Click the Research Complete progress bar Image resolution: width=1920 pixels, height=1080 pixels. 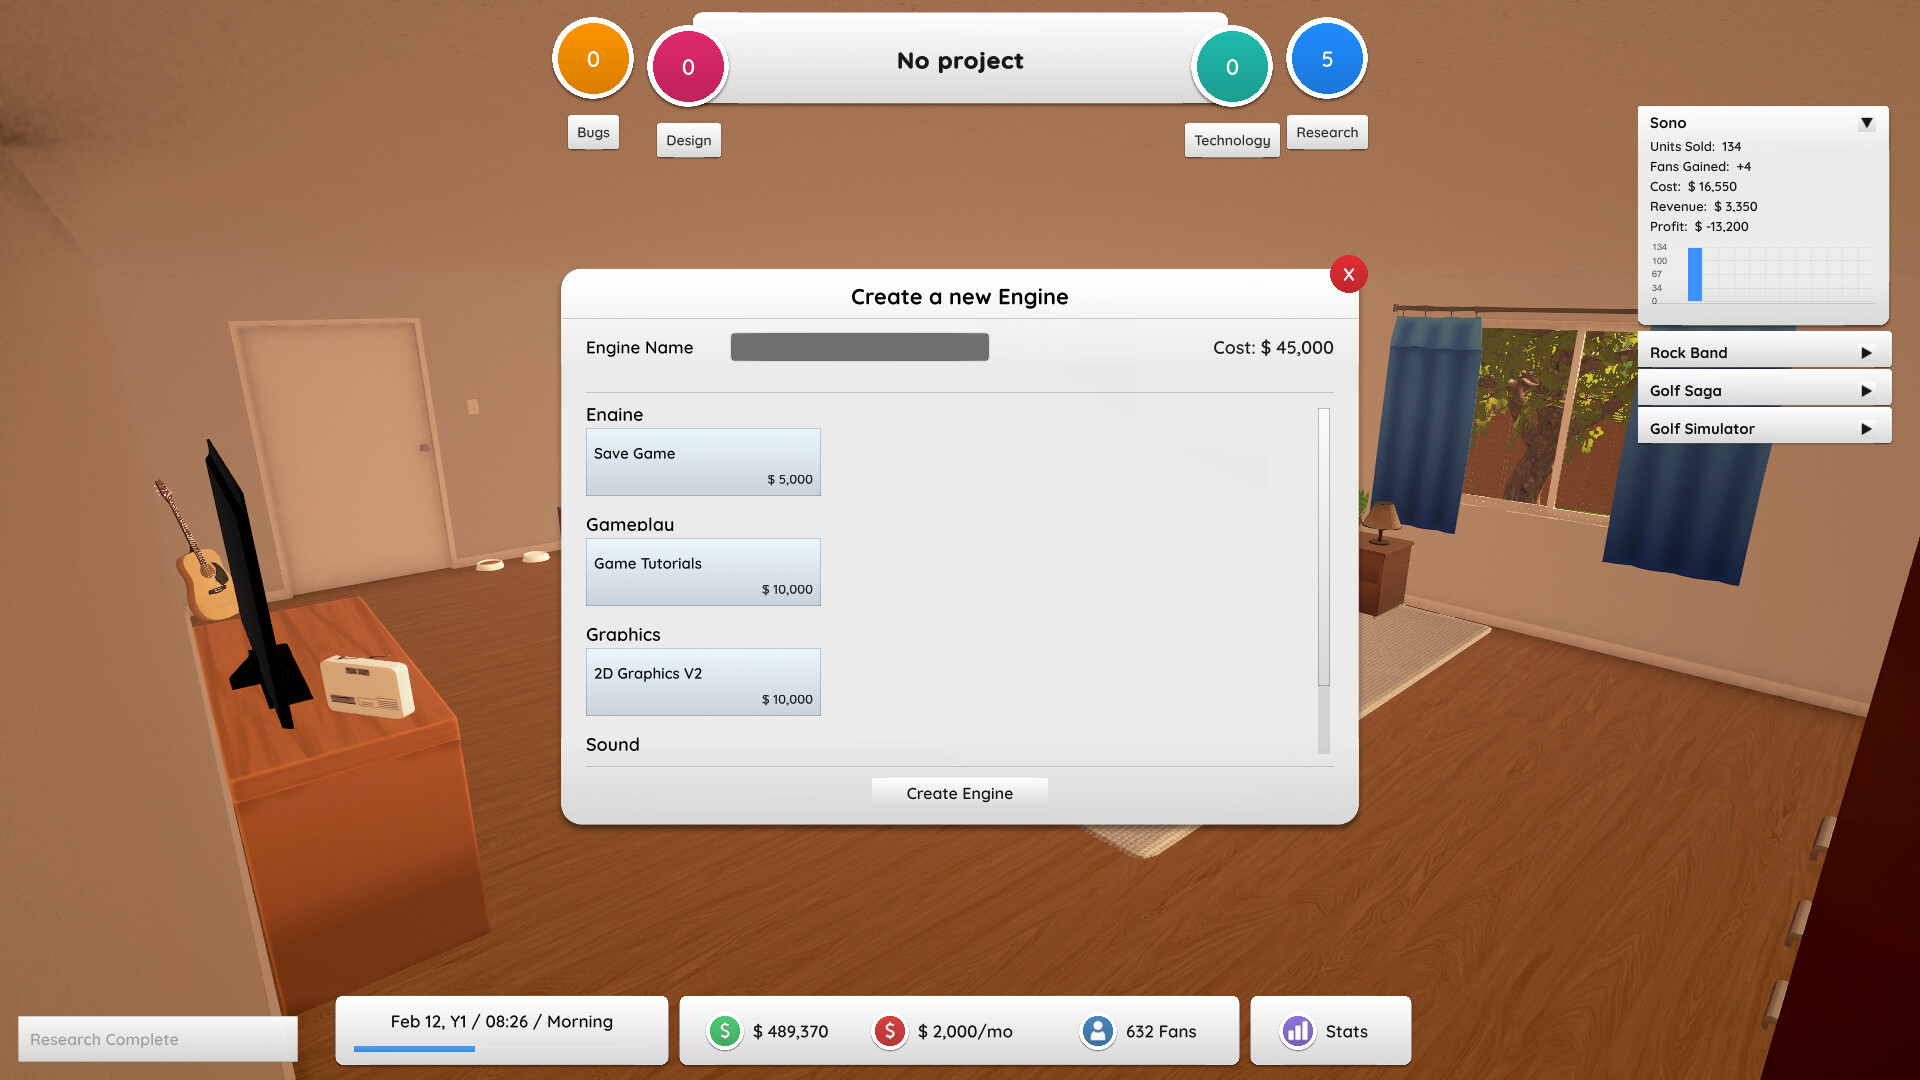(157, 1038)
